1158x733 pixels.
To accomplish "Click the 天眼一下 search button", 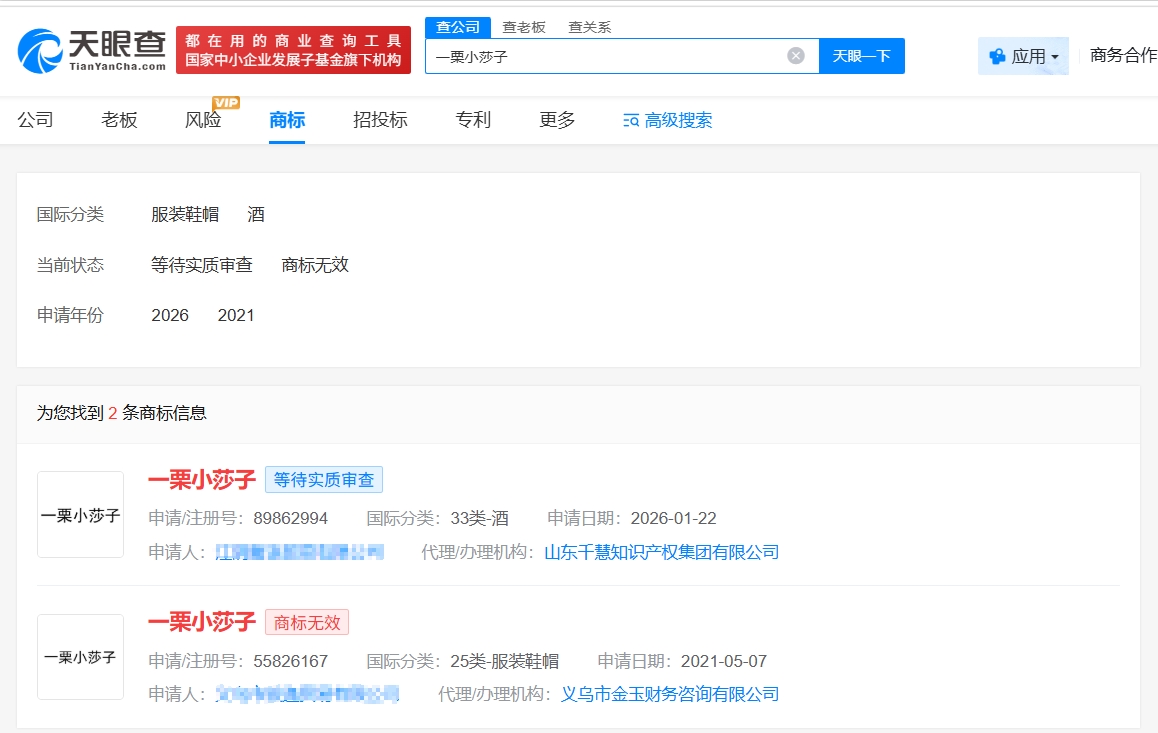I will [862, 56].
